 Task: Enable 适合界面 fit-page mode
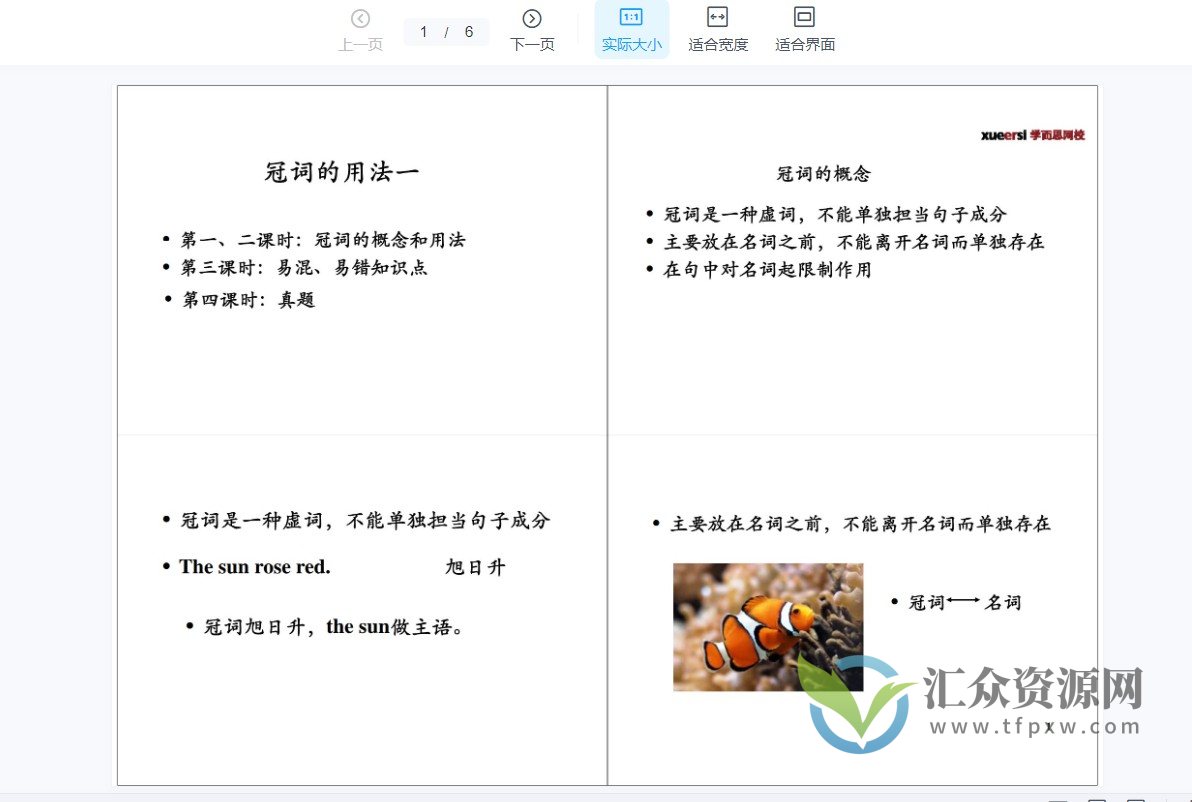point(803,30)
